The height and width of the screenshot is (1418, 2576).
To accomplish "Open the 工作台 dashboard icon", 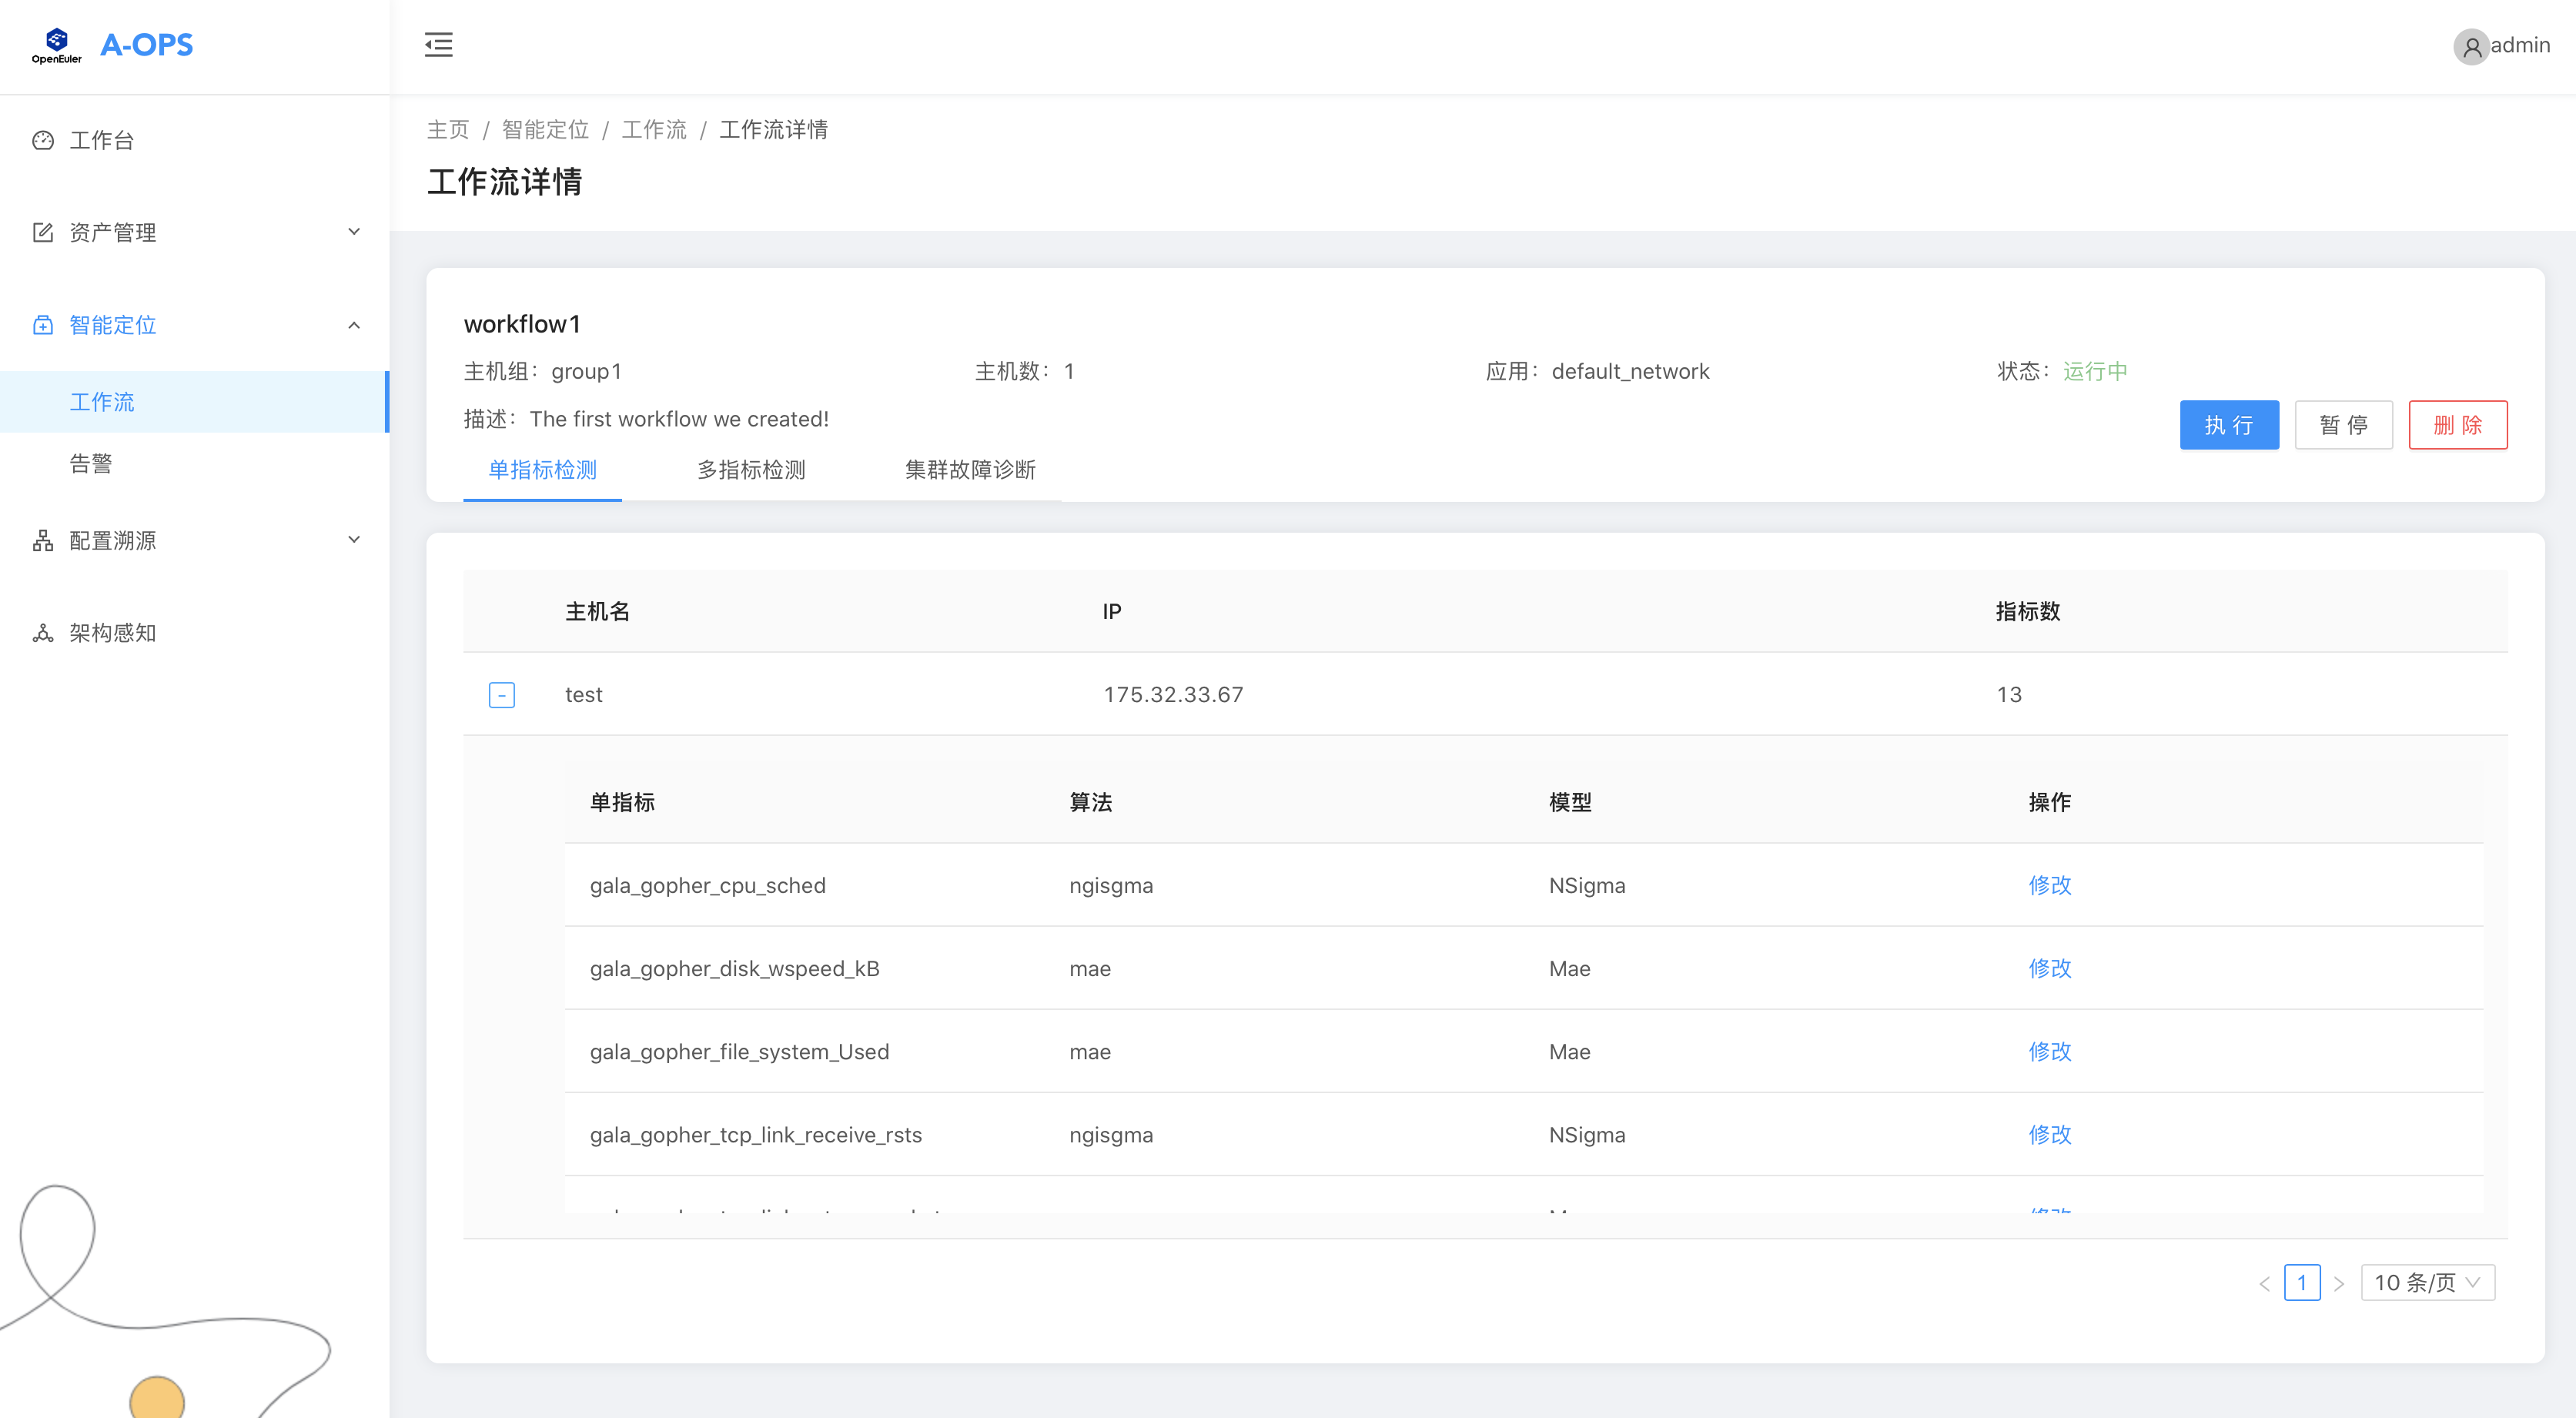I will [43, 140].
